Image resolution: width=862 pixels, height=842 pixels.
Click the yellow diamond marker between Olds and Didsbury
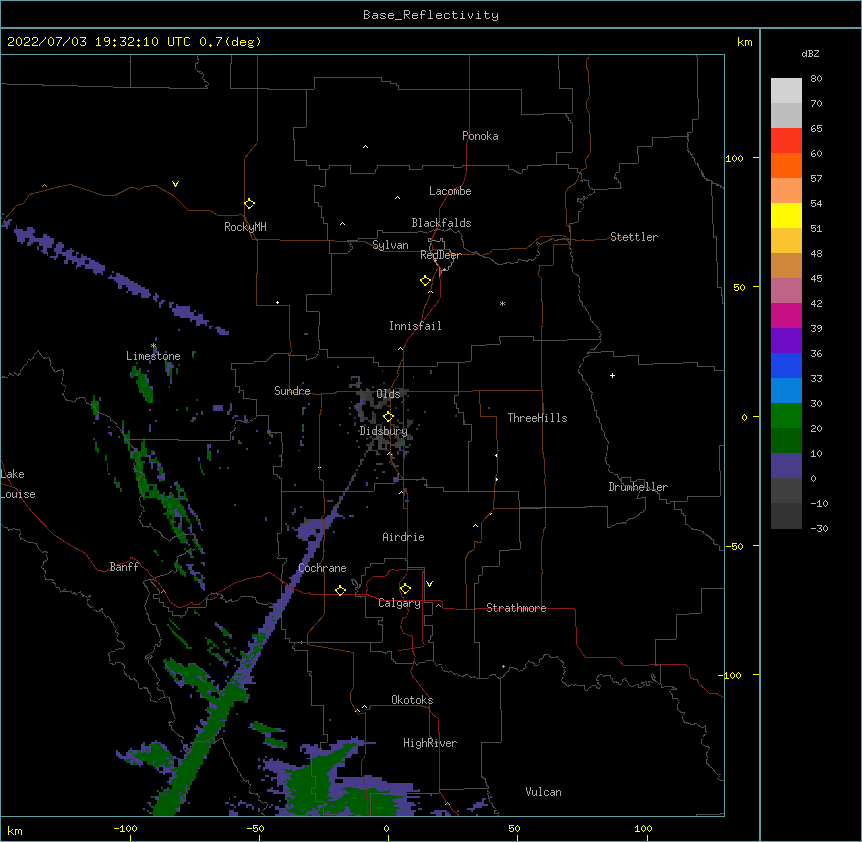point(388,417)
